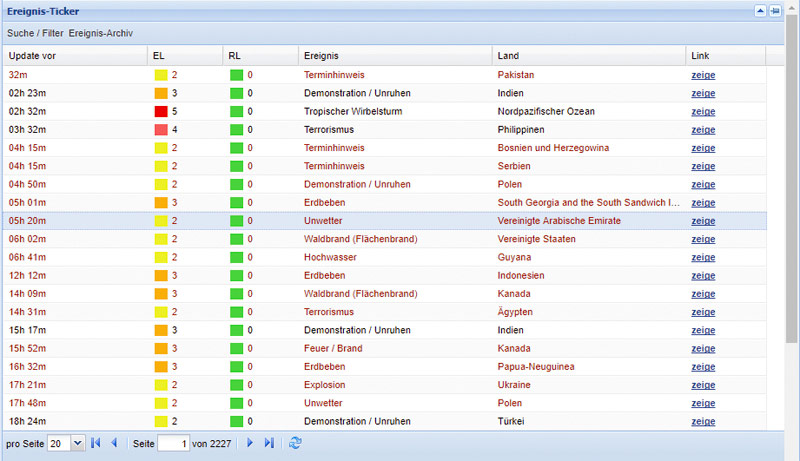Click the red EL 5 color indicator

pyautogui.click(x=160, y=111)
